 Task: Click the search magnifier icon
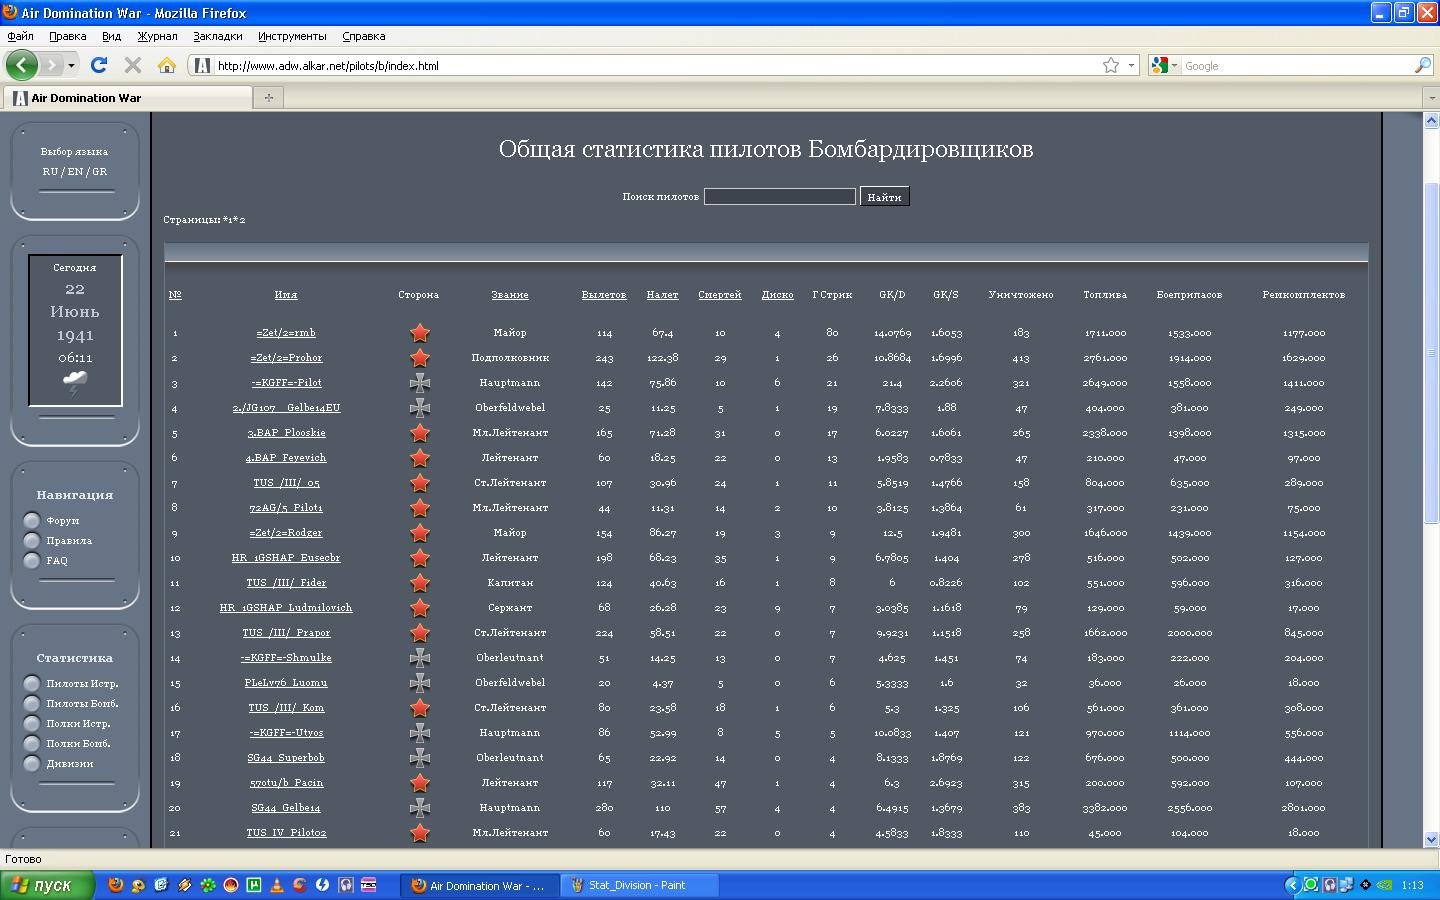click(1422, 65)
